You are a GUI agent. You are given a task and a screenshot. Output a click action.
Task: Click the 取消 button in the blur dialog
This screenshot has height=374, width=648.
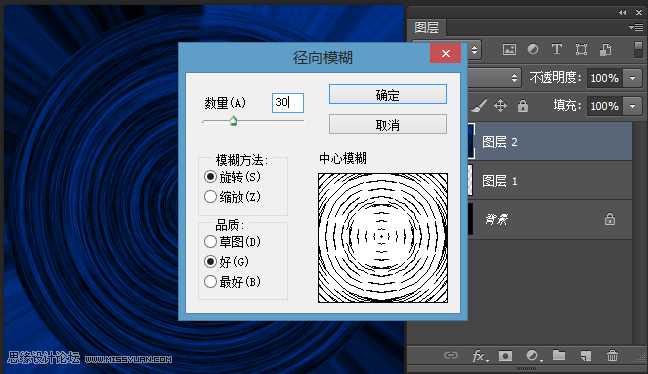[x=388, y=124]
